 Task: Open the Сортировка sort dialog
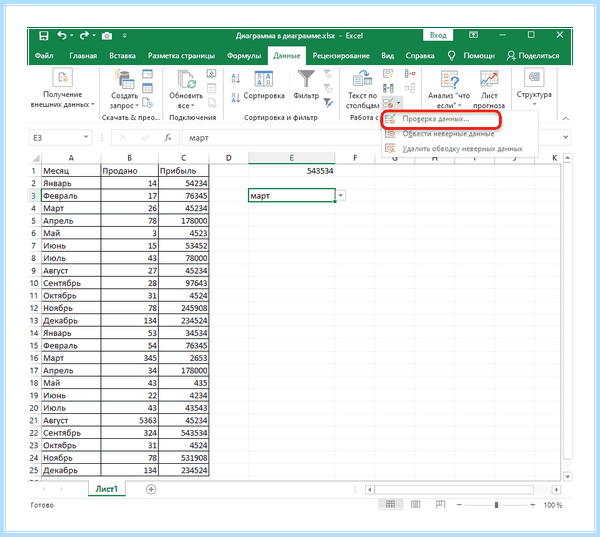pos(264,86)
